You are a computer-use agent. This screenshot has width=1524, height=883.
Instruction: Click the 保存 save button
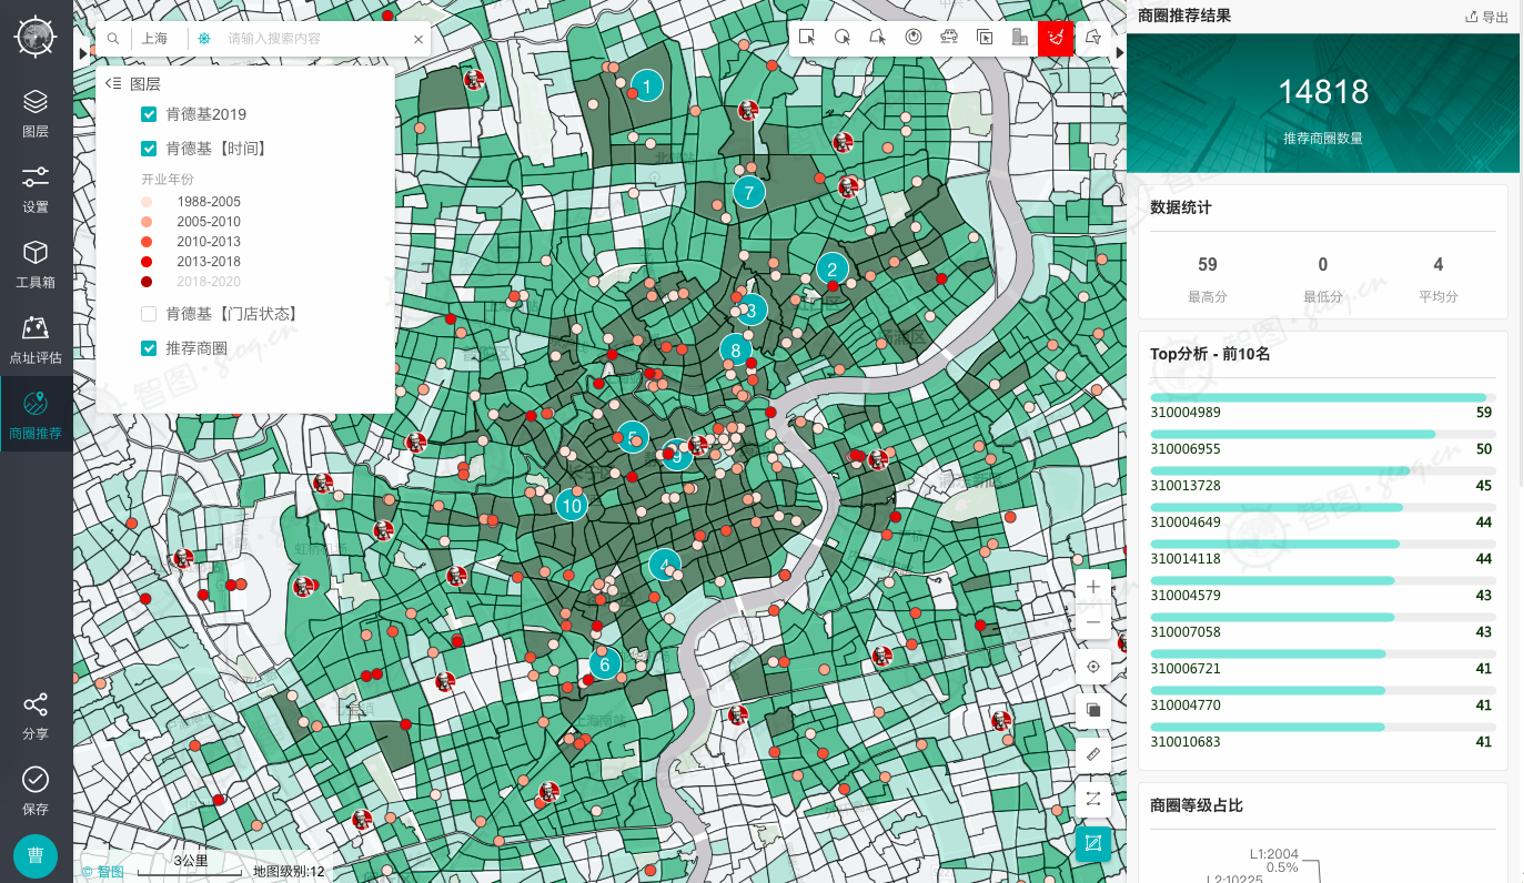point(35,791)
